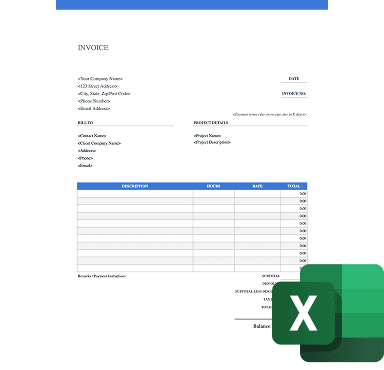Screen dimensions: 384x370
Task: Click the PROJECT DETAILS heading
Action: (x=211, y=123)
